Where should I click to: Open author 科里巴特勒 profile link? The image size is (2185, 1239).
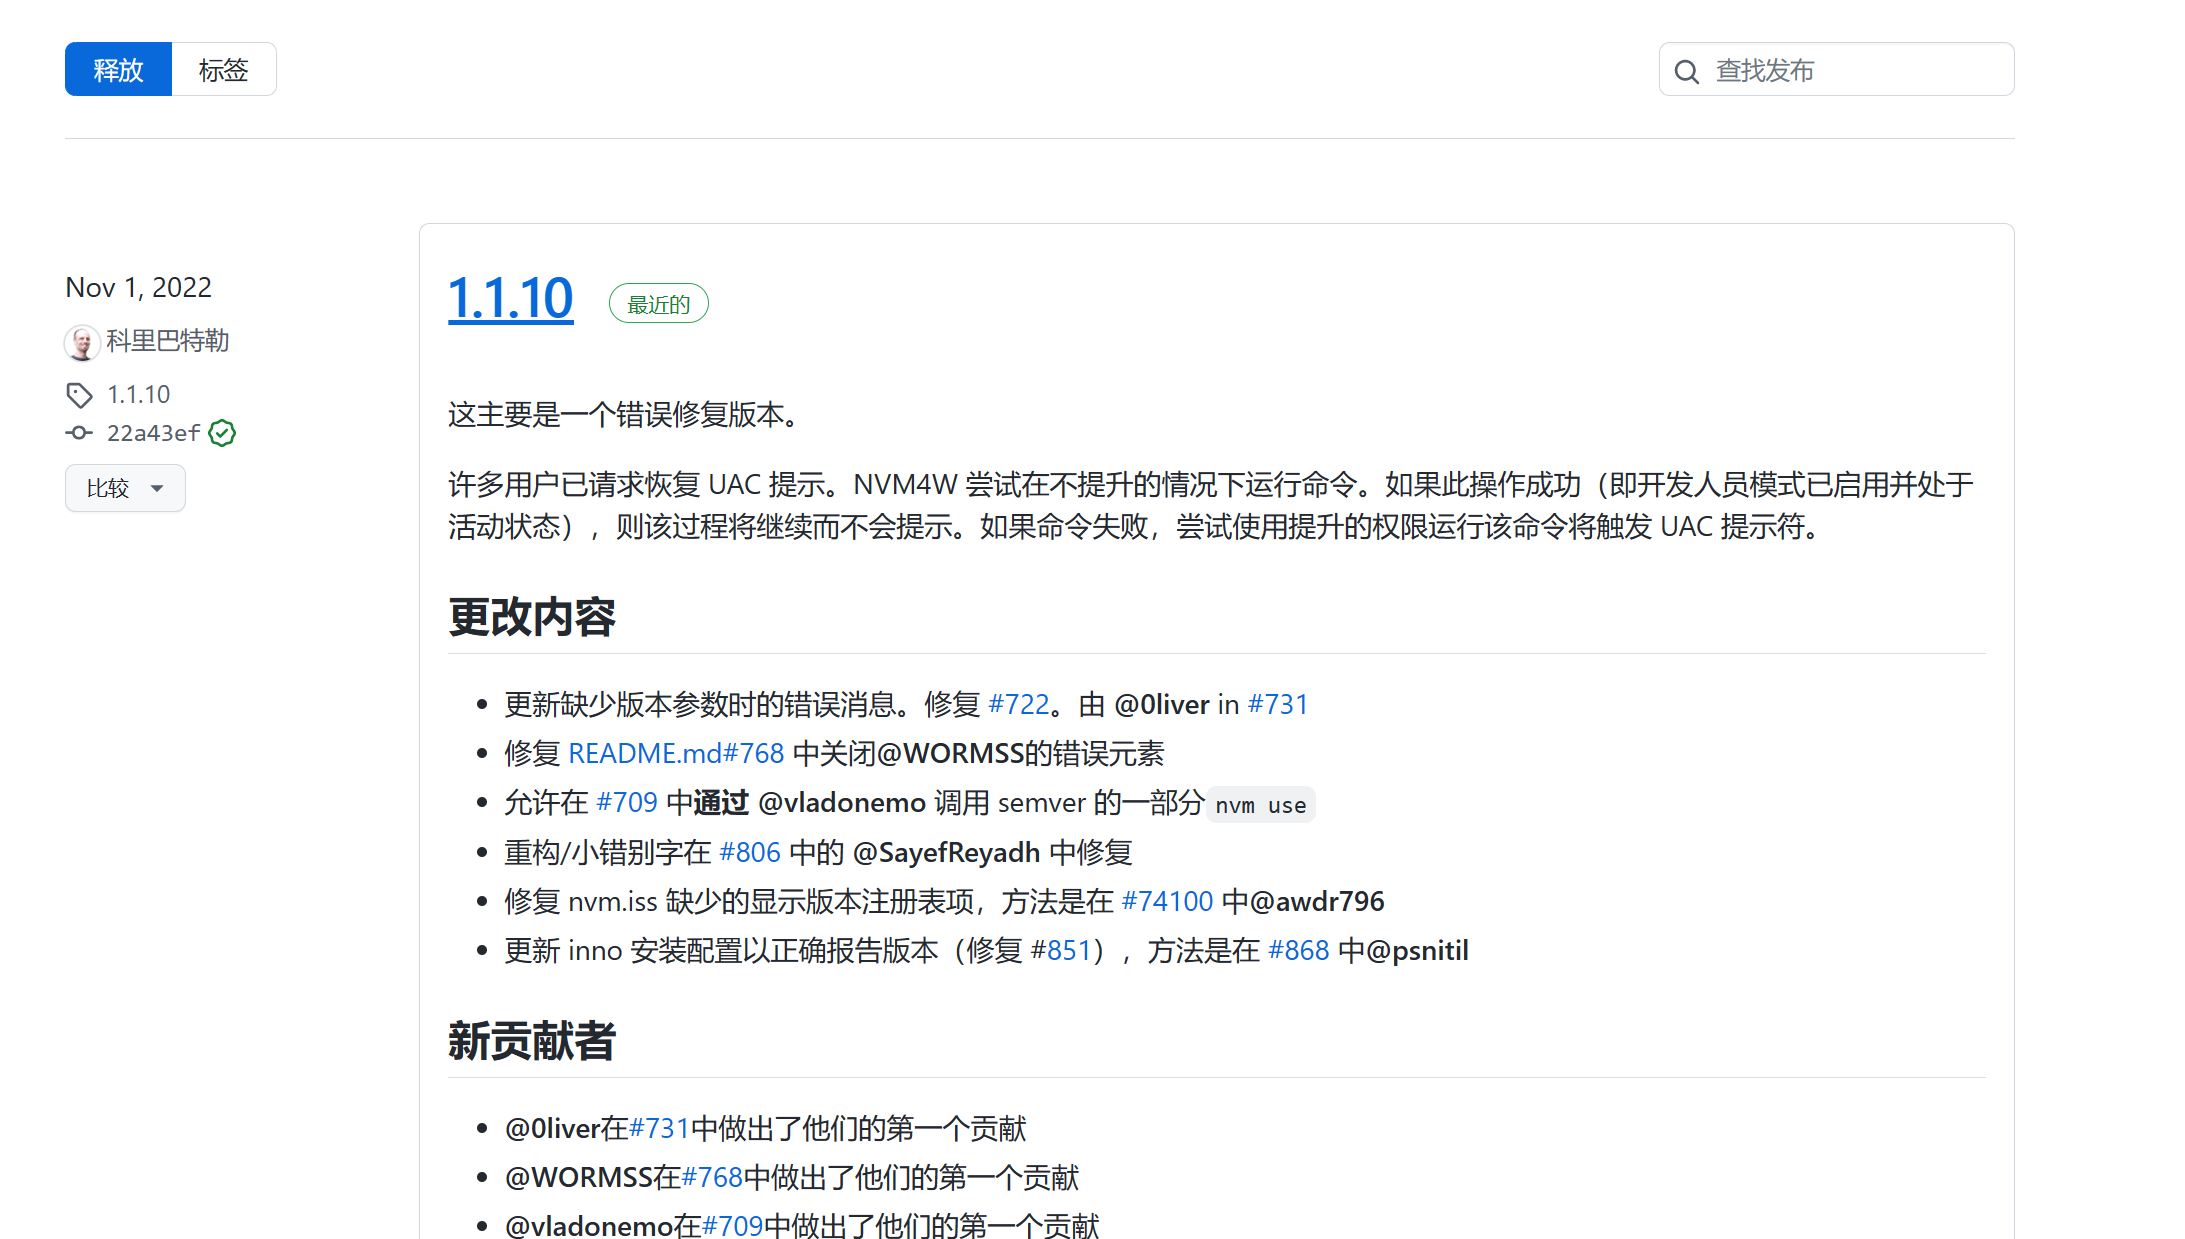tap(168, 341)
